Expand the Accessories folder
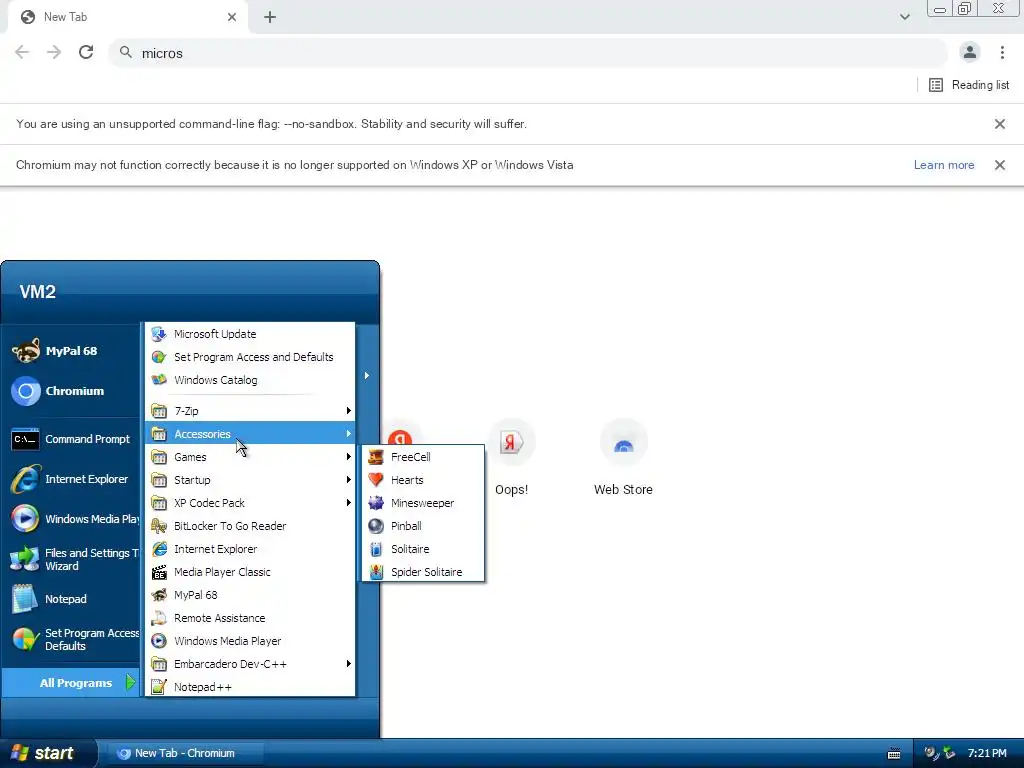1024x768 pixels. [x=250, y=434]
